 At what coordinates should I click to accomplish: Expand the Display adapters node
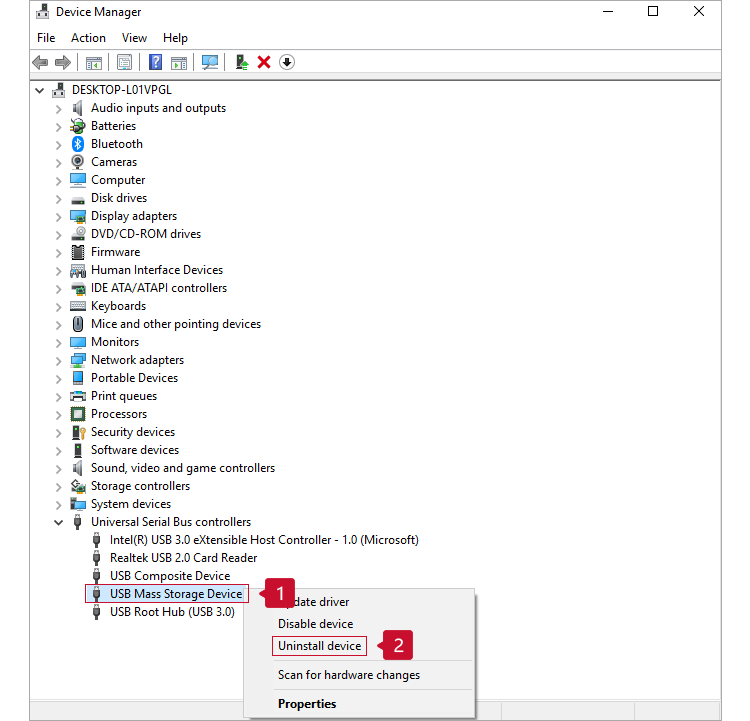coord(59,216)
